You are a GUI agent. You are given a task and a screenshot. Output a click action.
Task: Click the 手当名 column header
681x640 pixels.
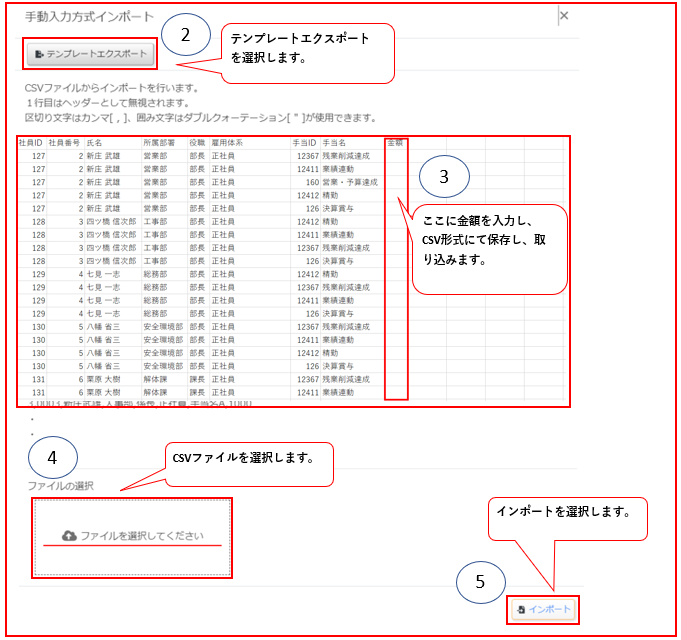coord(334,143)
